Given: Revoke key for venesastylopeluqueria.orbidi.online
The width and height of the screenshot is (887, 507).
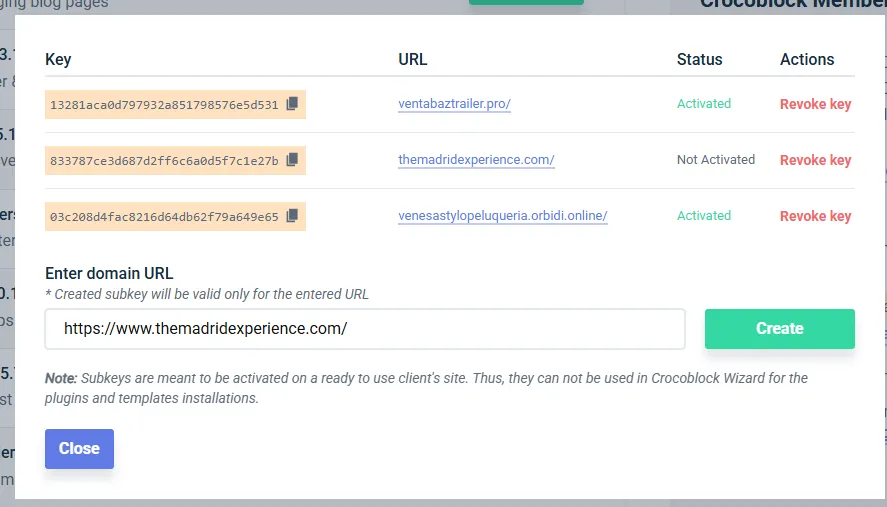Looking at the screenshot, I should [x=815, y=216].
